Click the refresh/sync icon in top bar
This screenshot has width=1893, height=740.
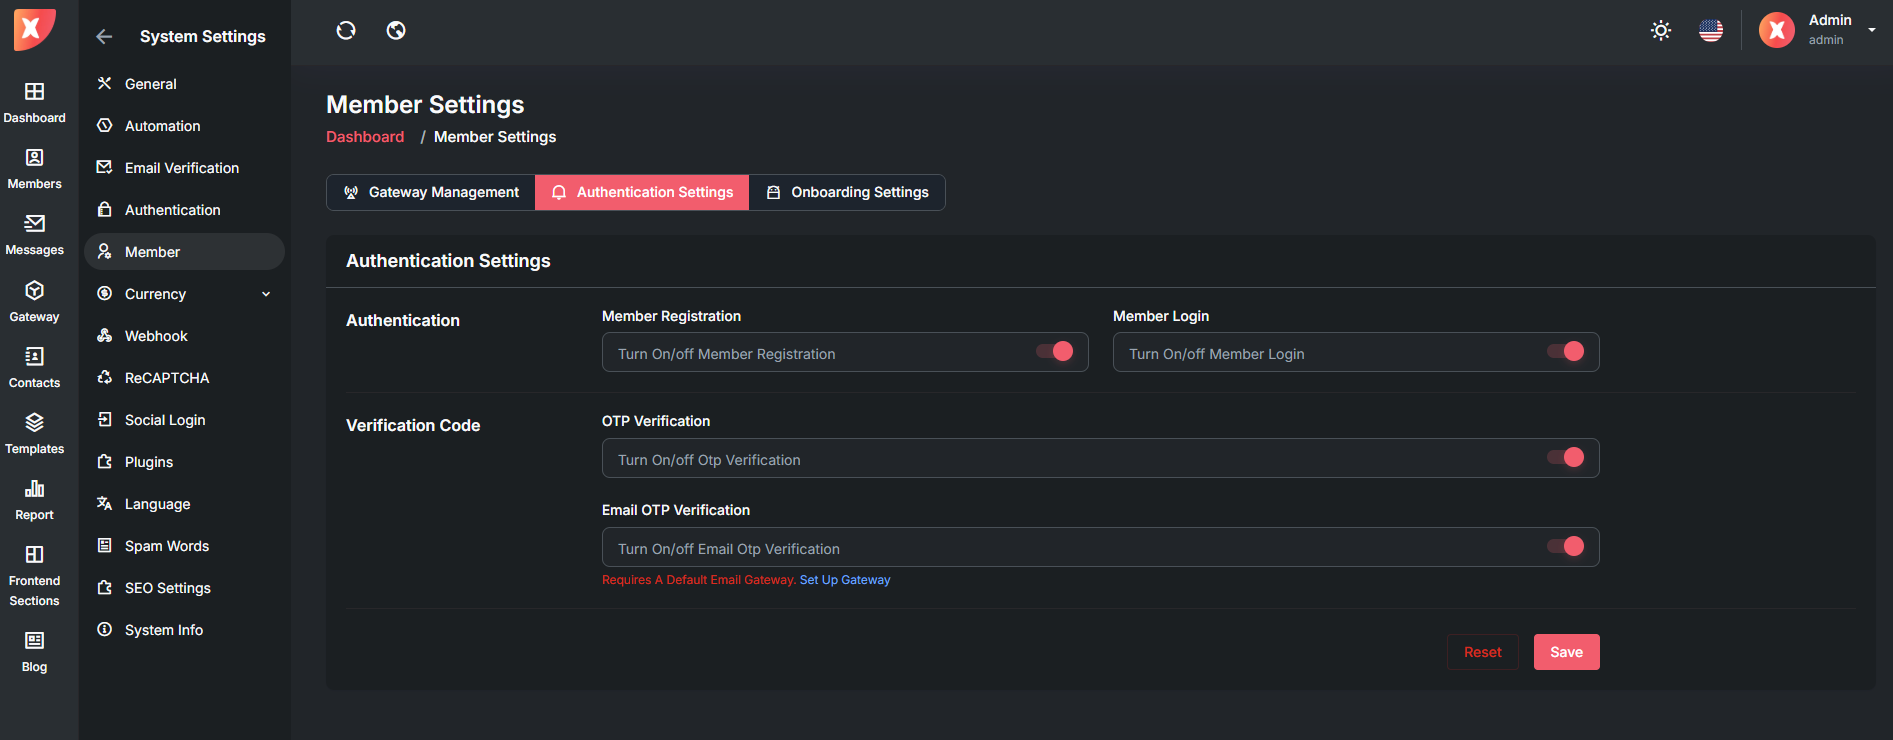346,31
